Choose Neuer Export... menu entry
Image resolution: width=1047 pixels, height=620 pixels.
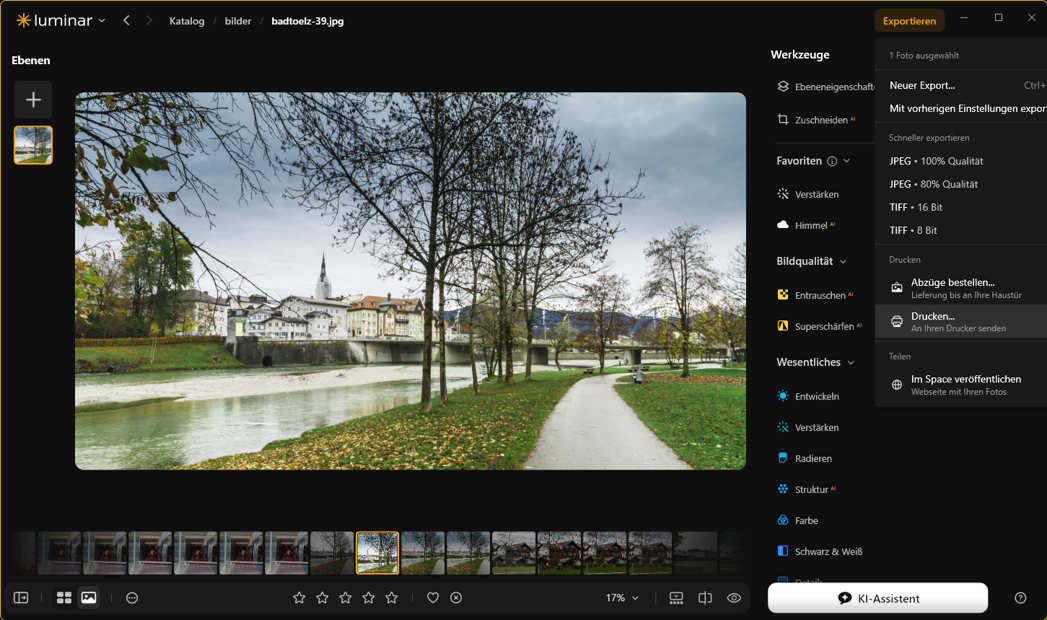coord(961,85)
